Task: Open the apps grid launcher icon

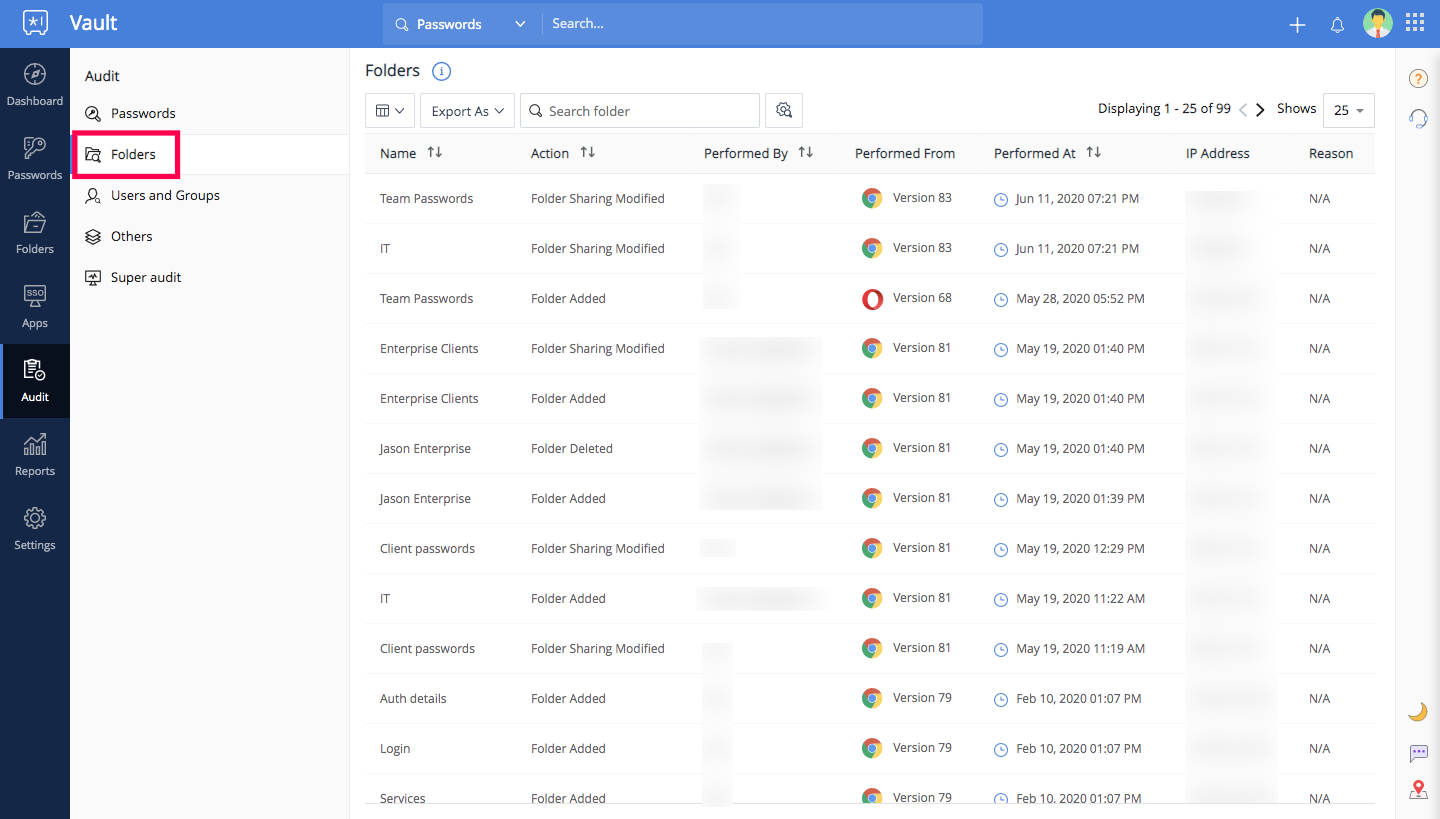Action: (1415, 23)
